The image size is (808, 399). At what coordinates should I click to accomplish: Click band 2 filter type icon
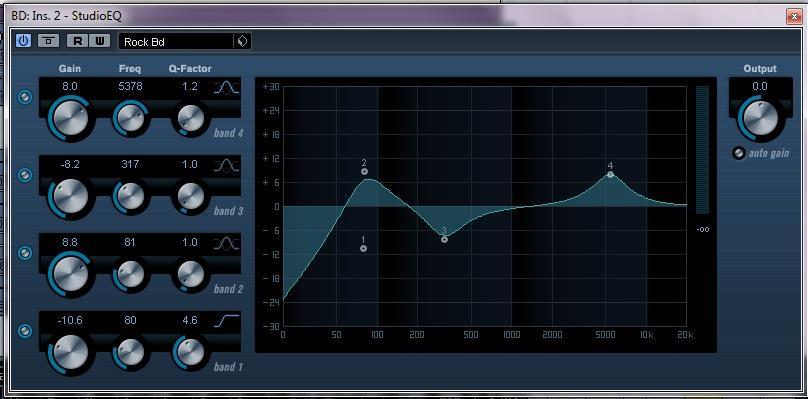click(x=227, y=244)
